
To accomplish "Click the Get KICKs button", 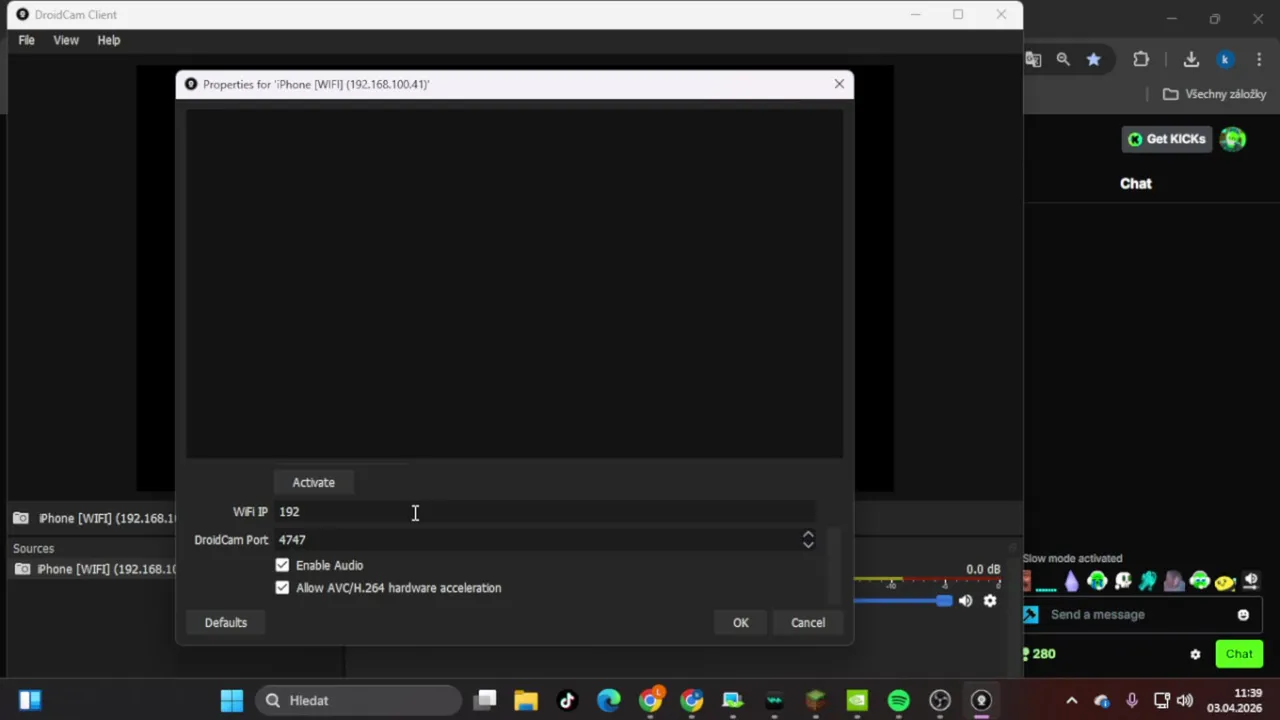I will 1166,139.
